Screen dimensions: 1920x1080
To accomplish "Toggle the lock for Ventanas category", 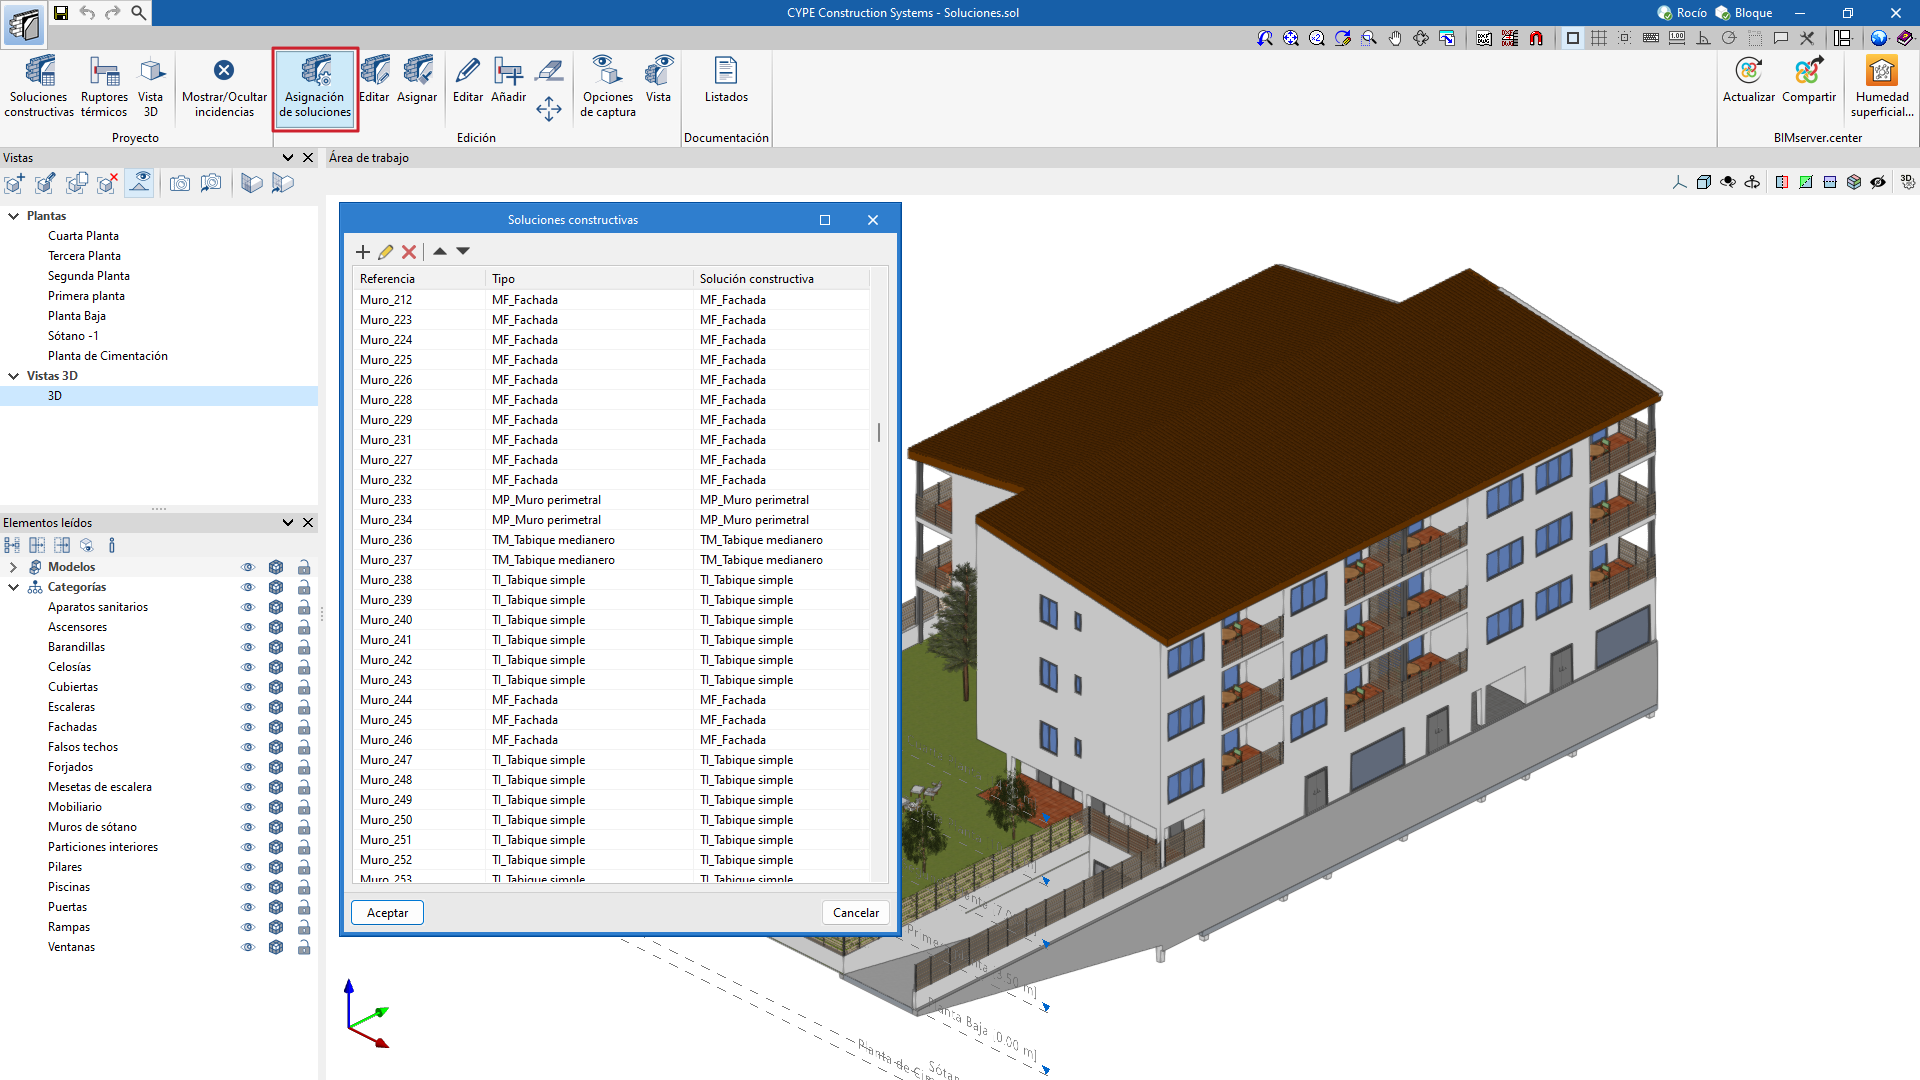I will (304, 947).
